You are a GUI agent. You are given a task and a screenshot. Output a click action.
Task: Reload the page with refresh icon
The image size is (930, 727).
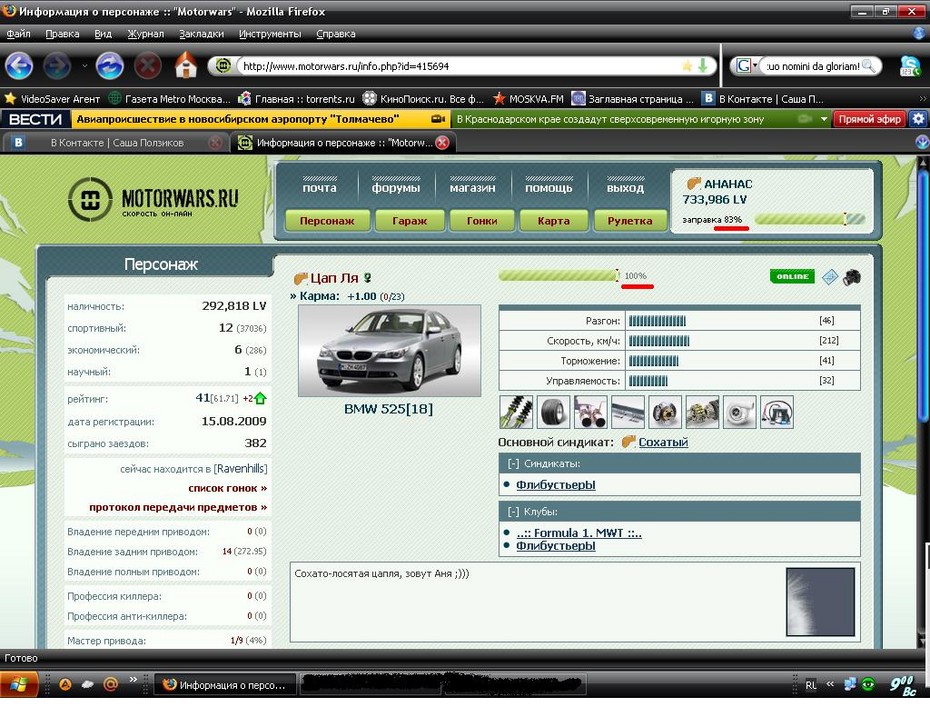[x=110, y=65]
